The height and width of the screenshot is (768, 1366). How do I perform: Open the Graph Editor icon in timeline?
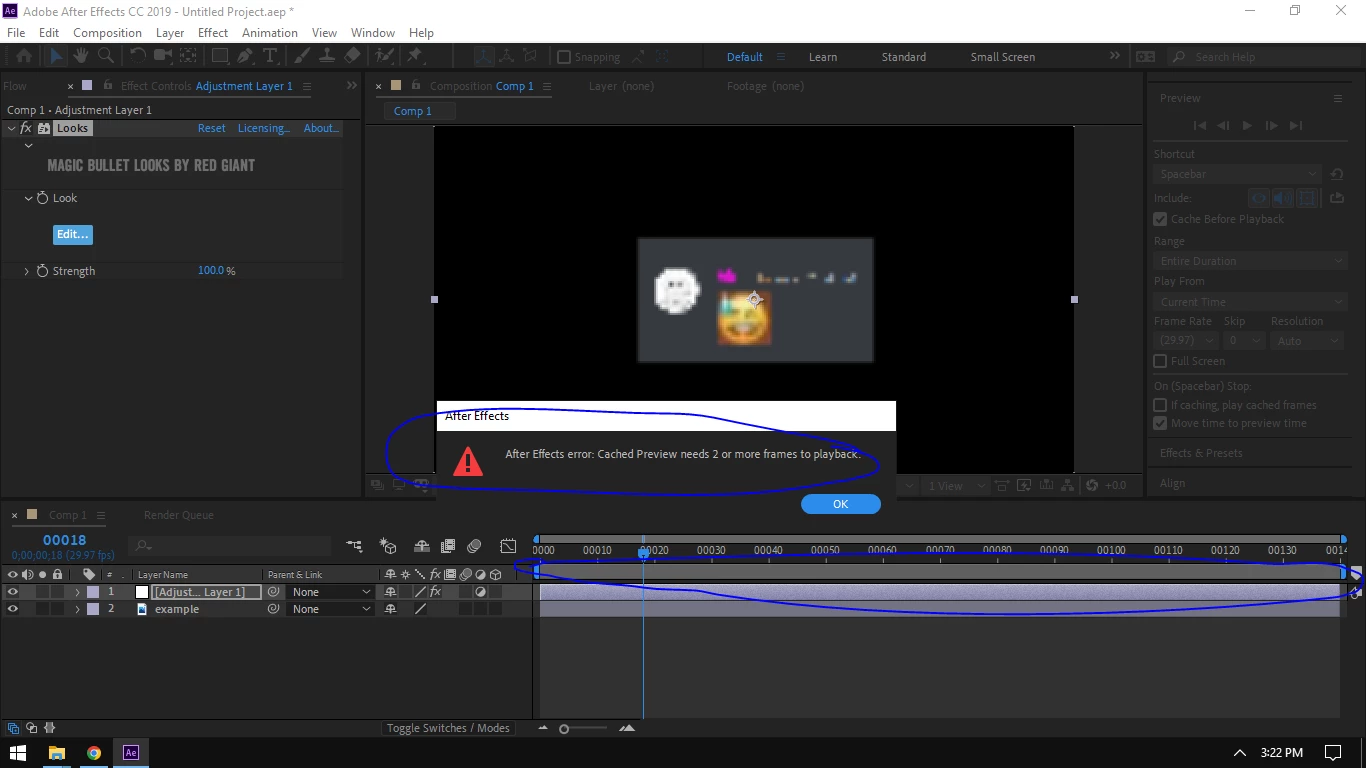click(x=508, y=546)
